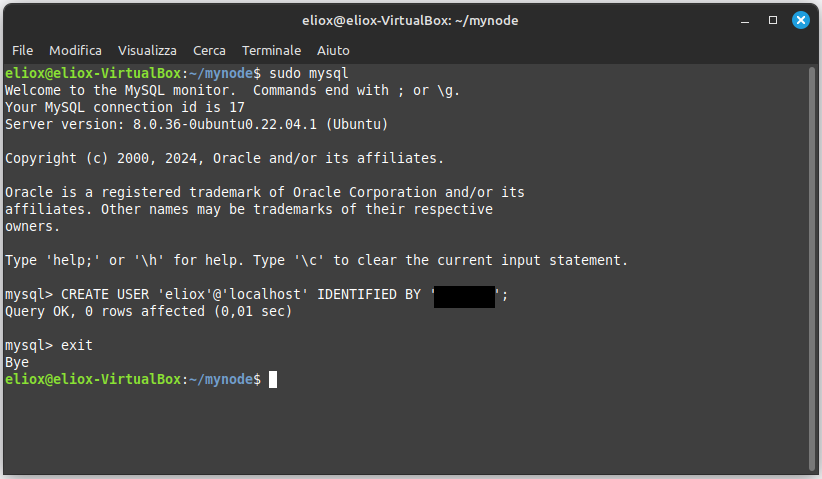Click the 'exit' command after mysql prompt
Image resolution: width=822 pixels, height=479 pixels.
tap(76, 345)
